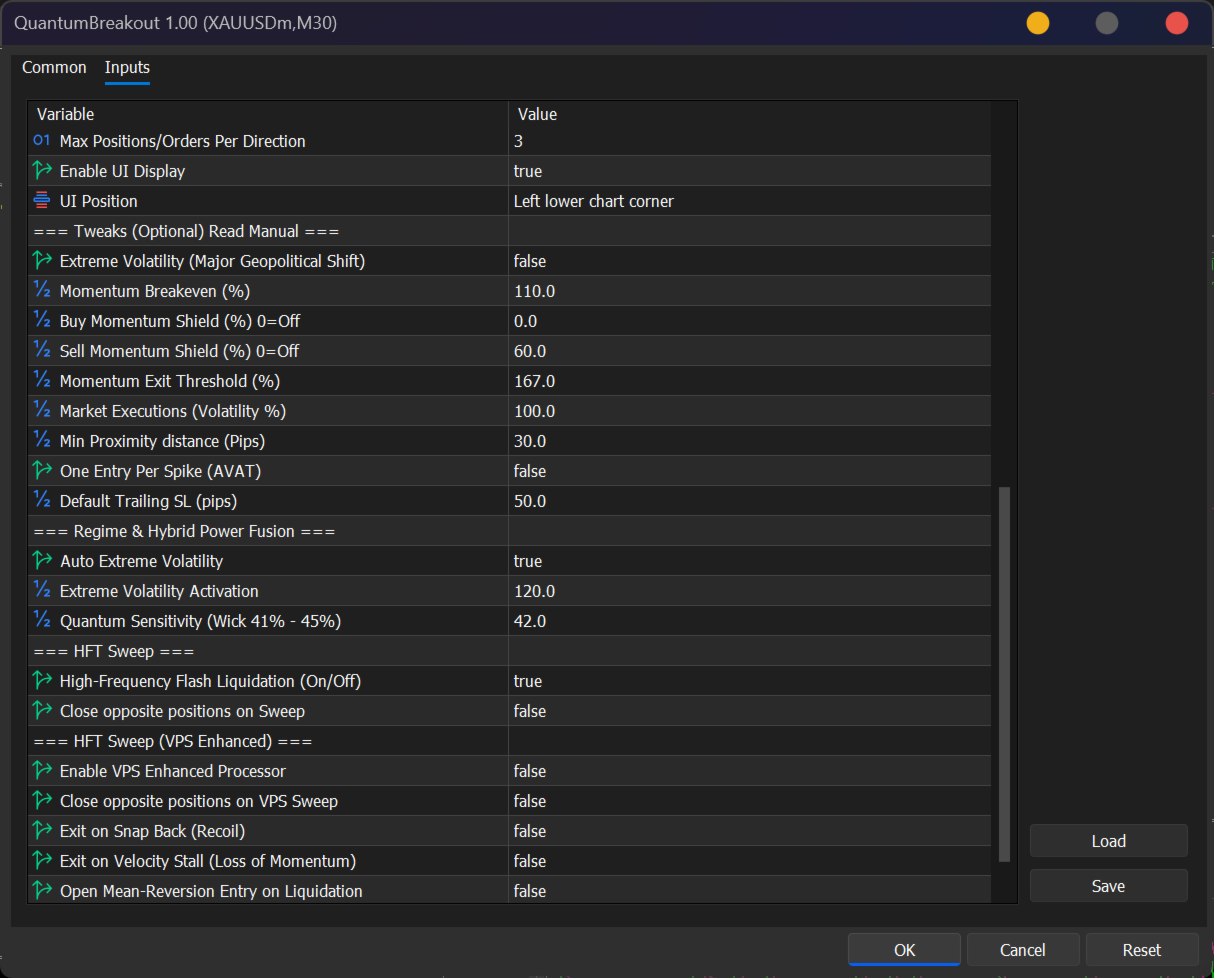Click the boolean arrow icon beside Enable UI Display
The width and height of the screenshot is (1214, 978).
(42, 171)
